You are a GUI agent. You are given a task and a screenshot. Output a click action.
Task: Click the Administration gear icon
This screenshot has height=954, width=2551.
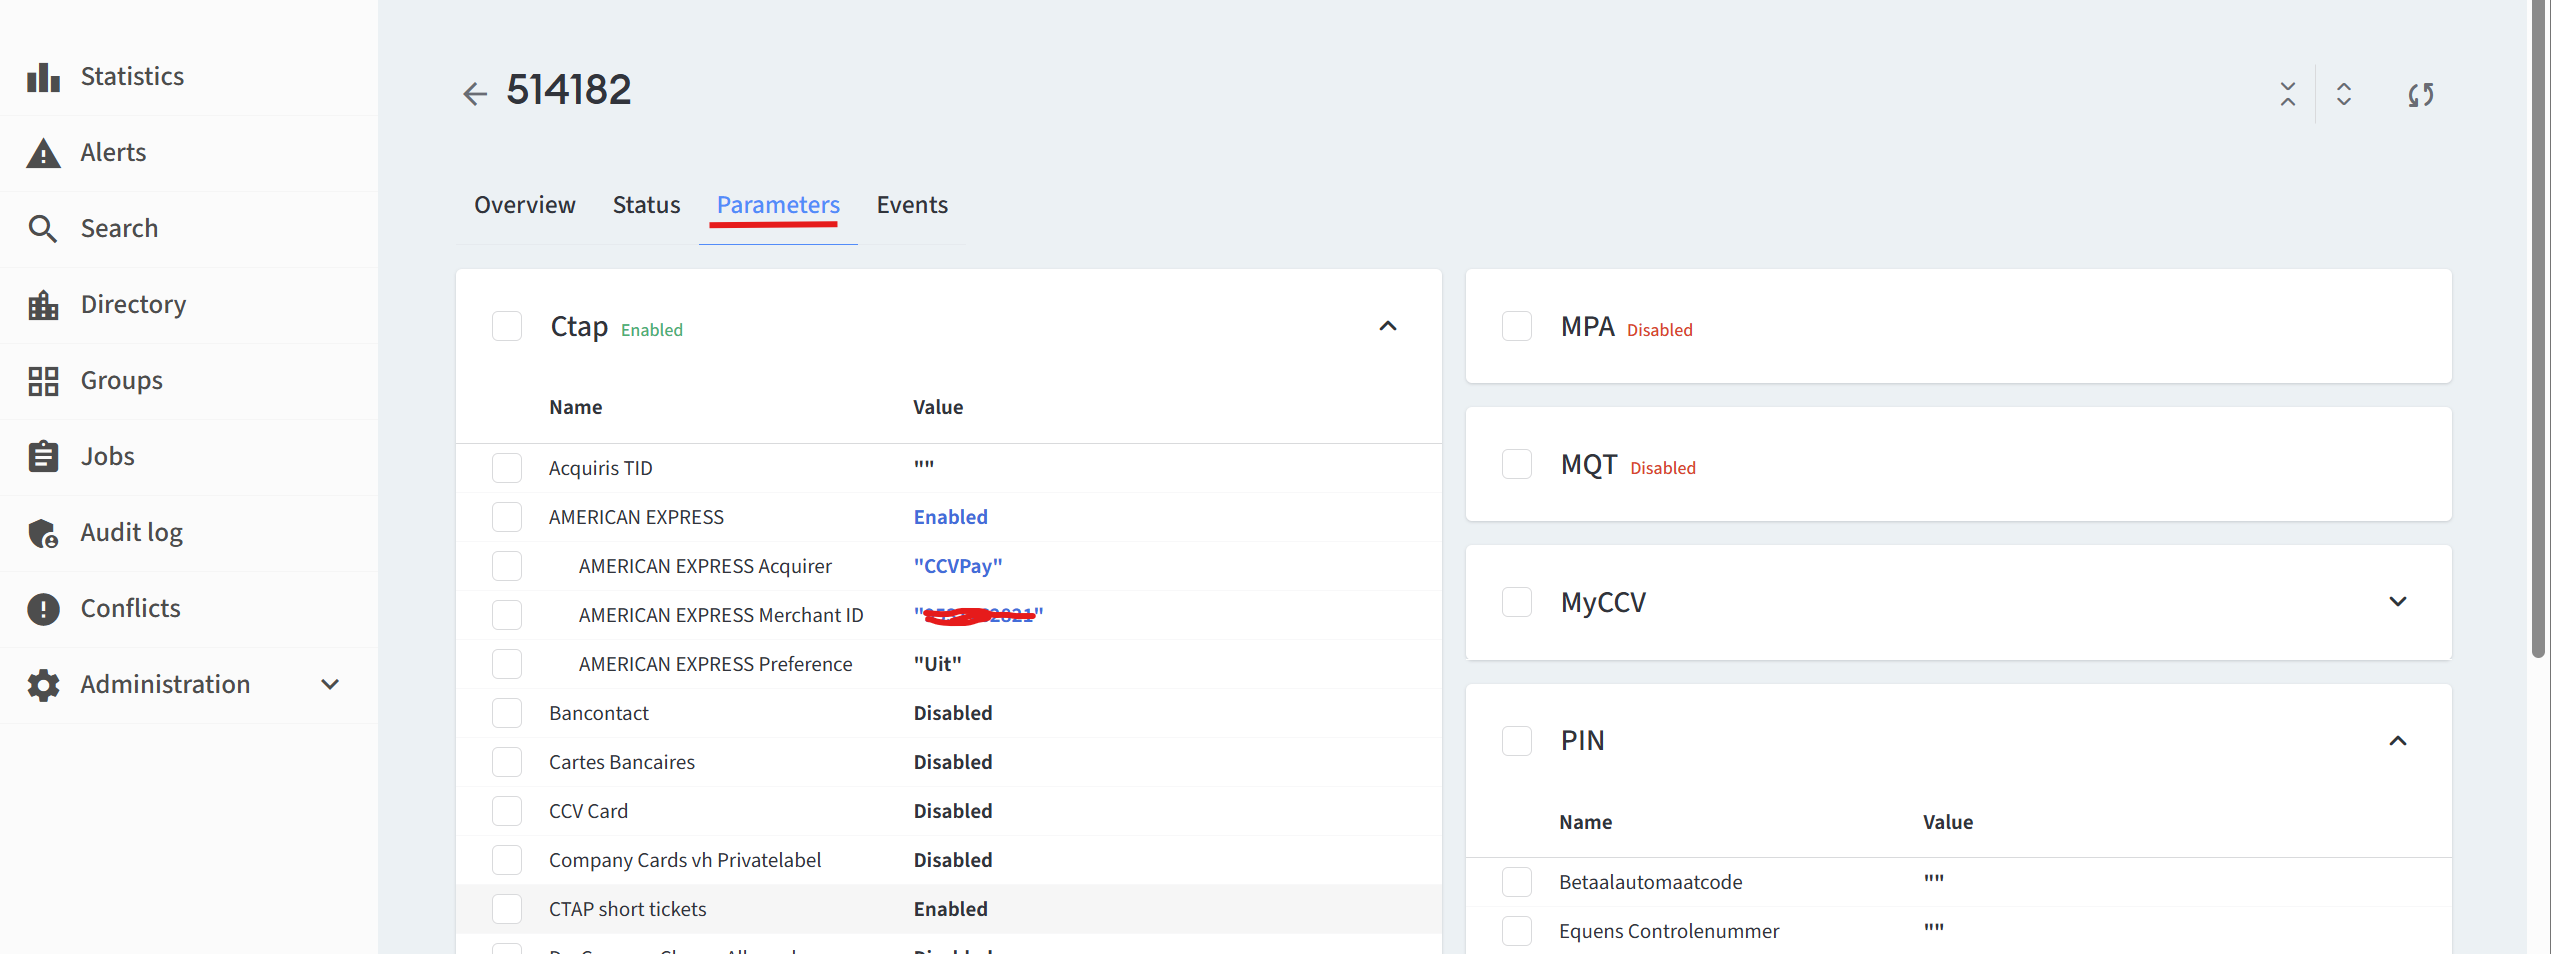tap(43, 685)
